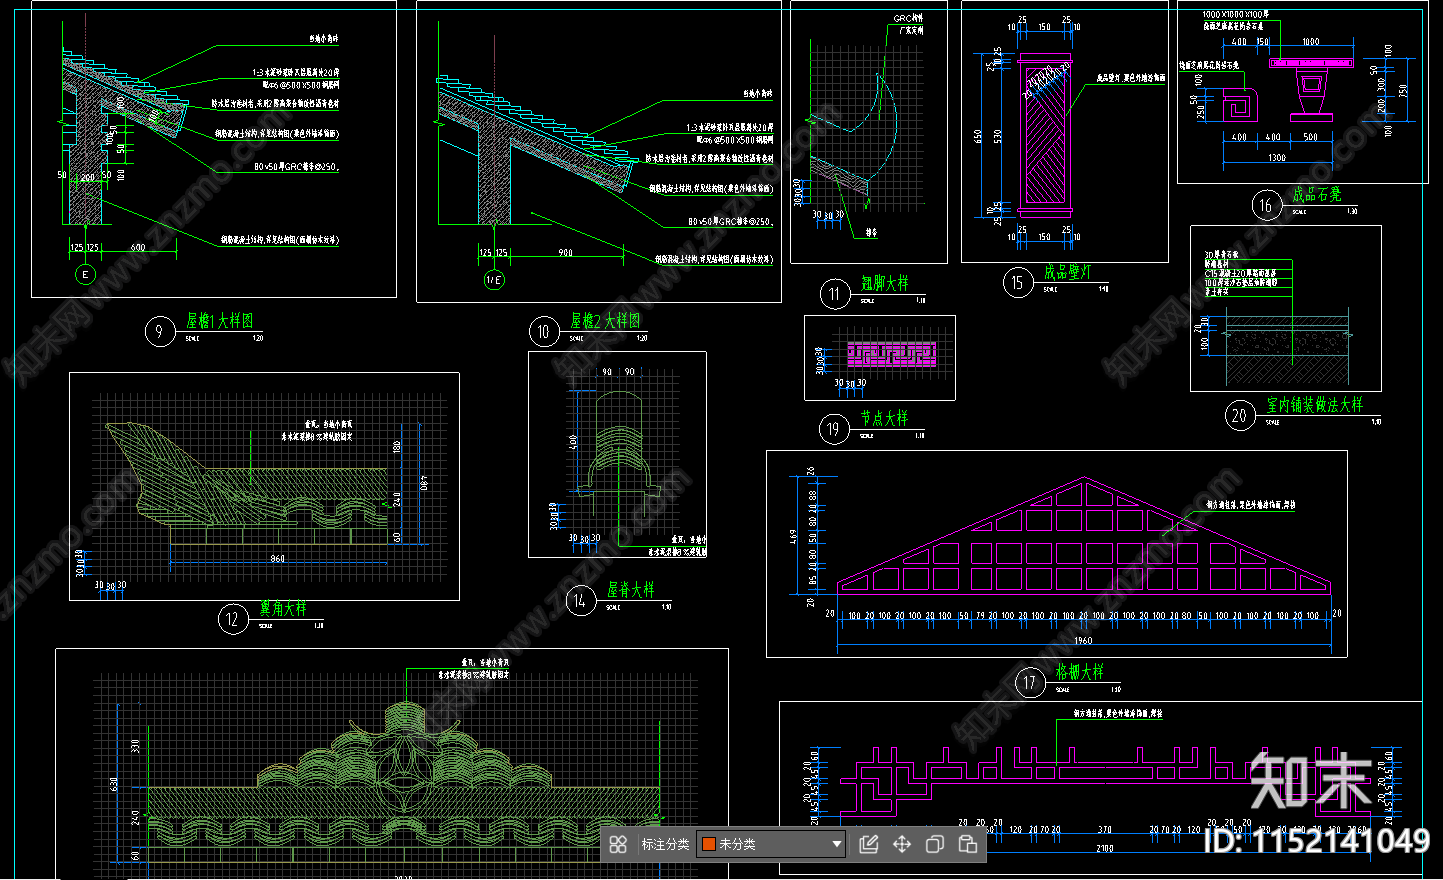Click the 室内铺装做法大样 drawing title
The width and height of the screenshot is (1443, 880).
1315,405
